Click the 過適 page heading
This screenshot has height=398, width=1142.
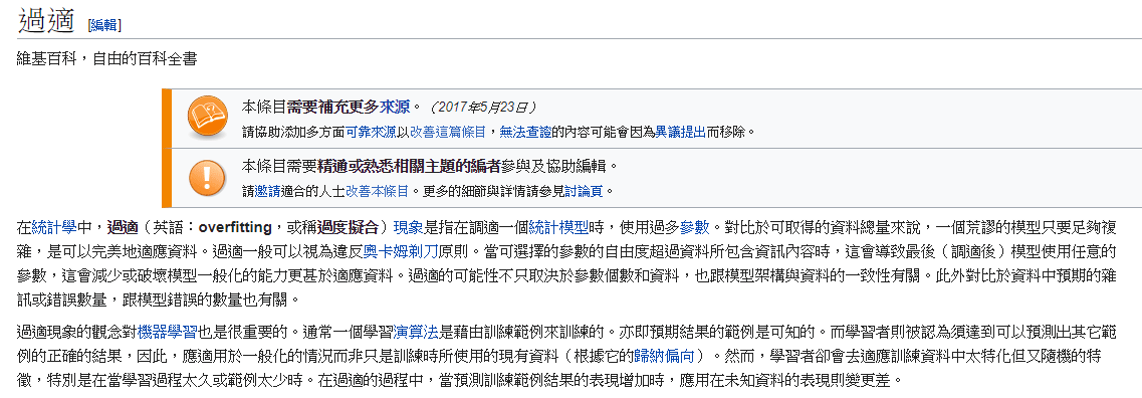click(47, 20)
